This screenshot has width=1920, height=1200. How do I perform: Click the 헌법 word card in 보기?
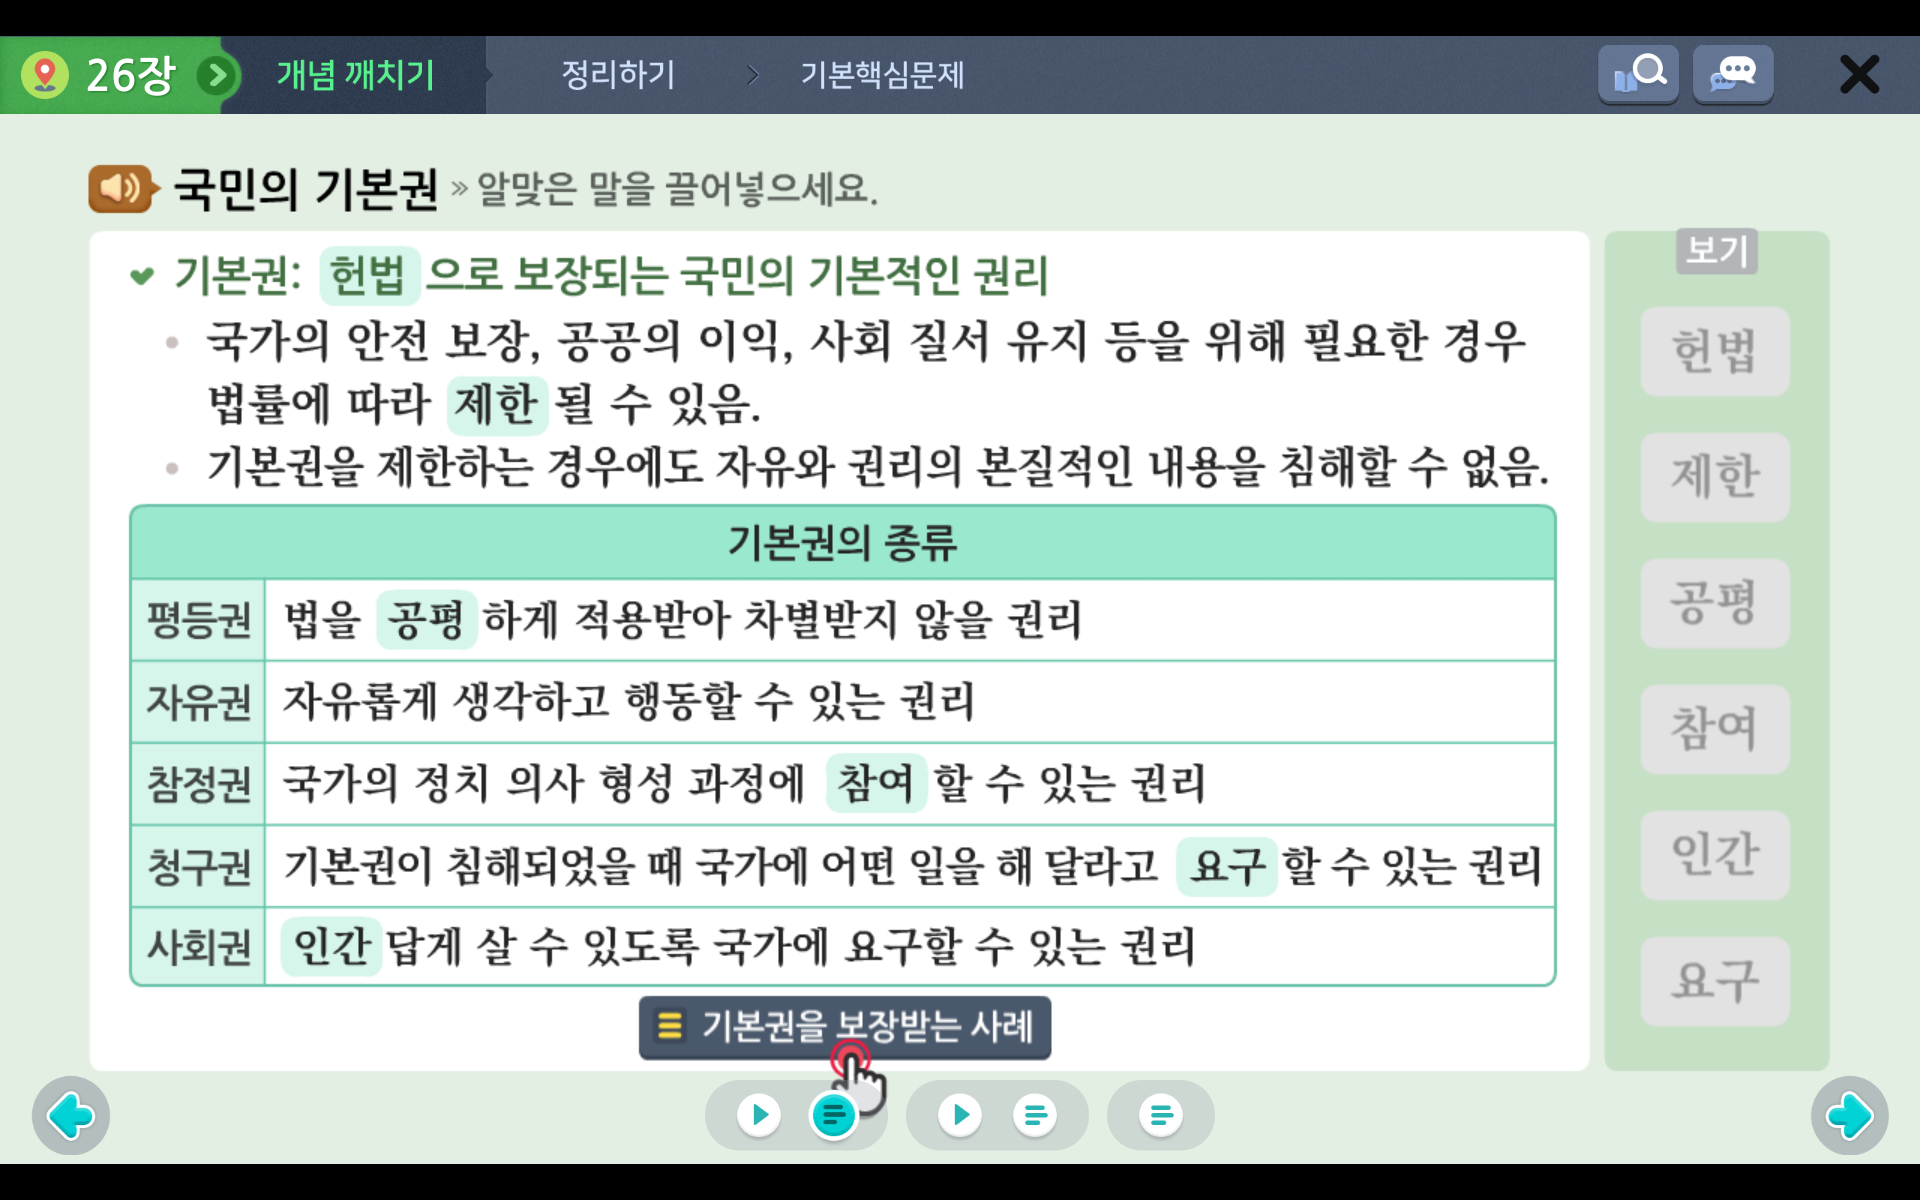pos(1715,351)
